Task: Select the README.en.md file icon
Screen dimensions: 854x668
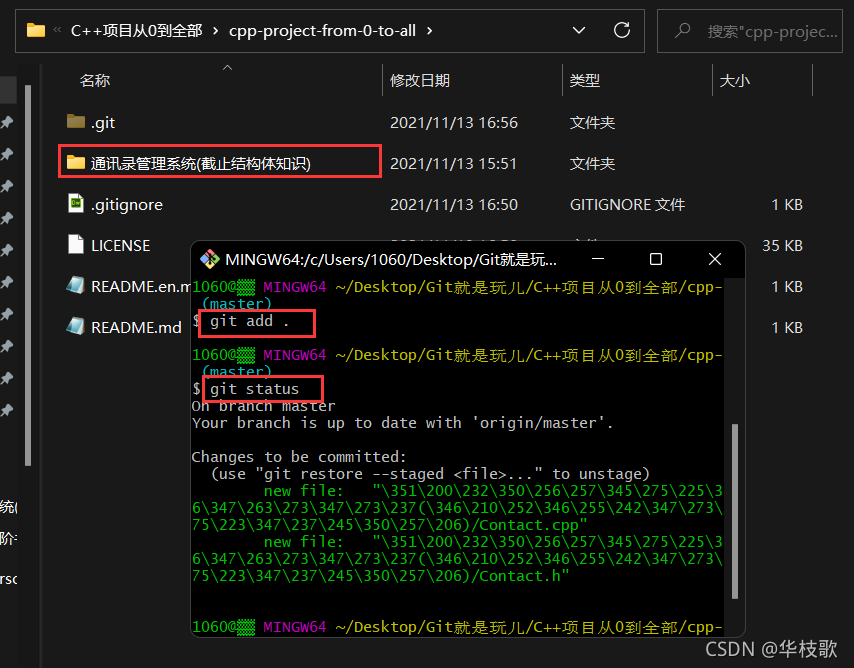Action: (x=76, y=285)
